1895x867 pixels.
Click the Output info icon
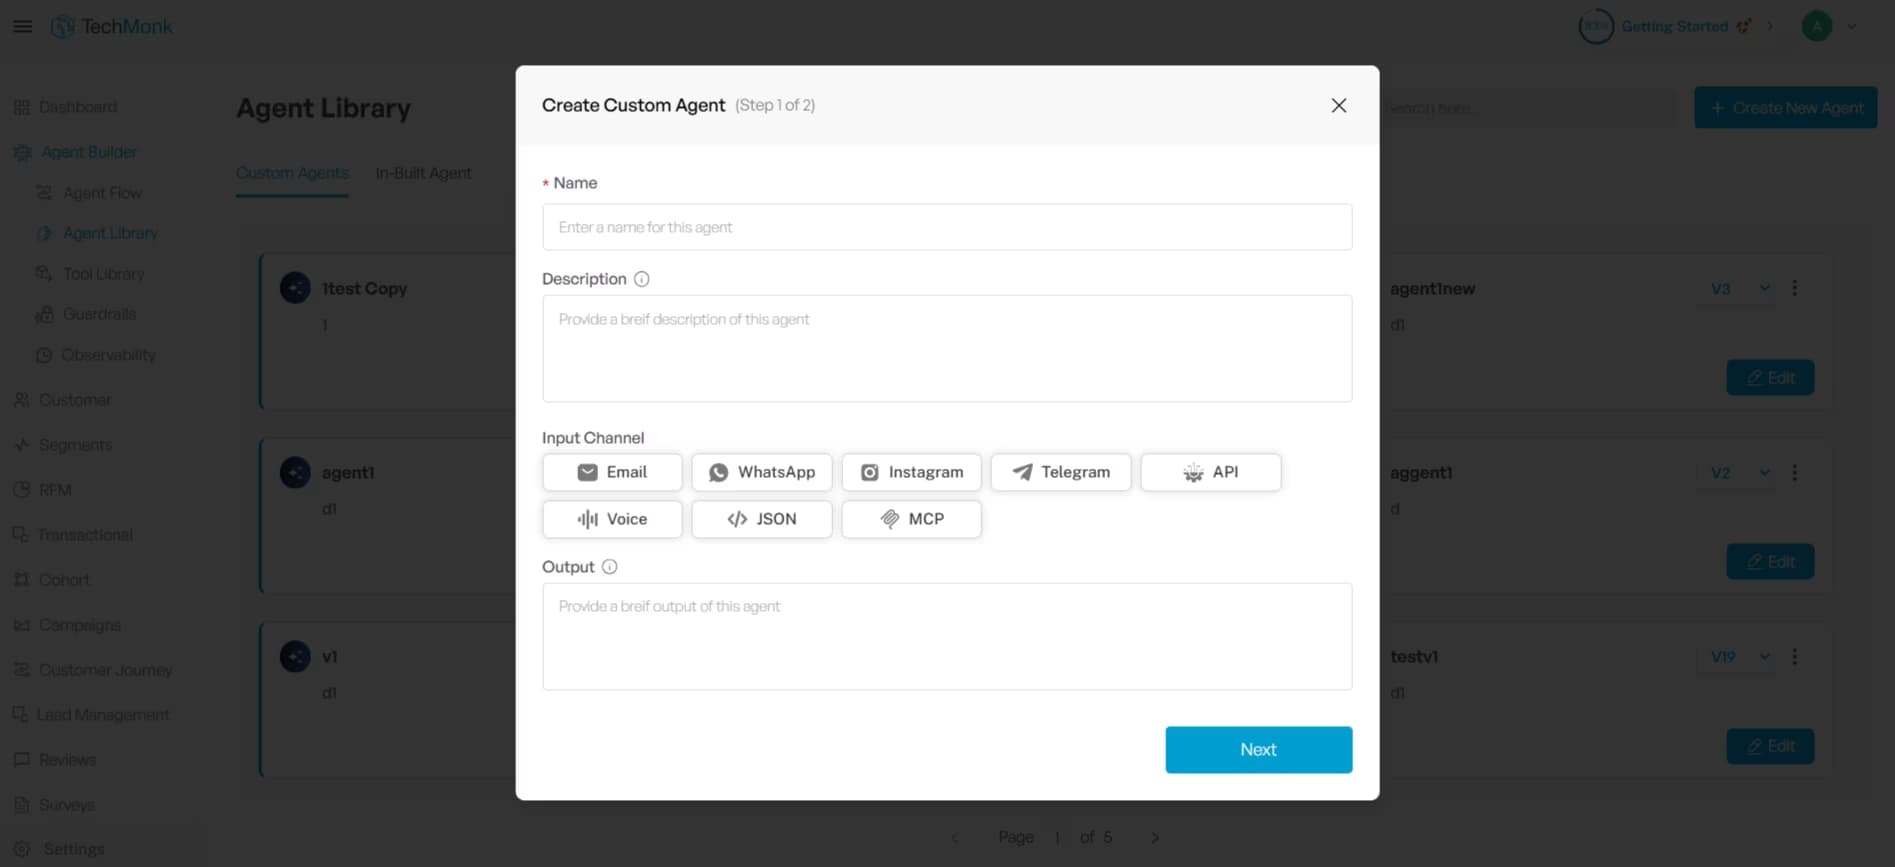(x=610, y=567)
